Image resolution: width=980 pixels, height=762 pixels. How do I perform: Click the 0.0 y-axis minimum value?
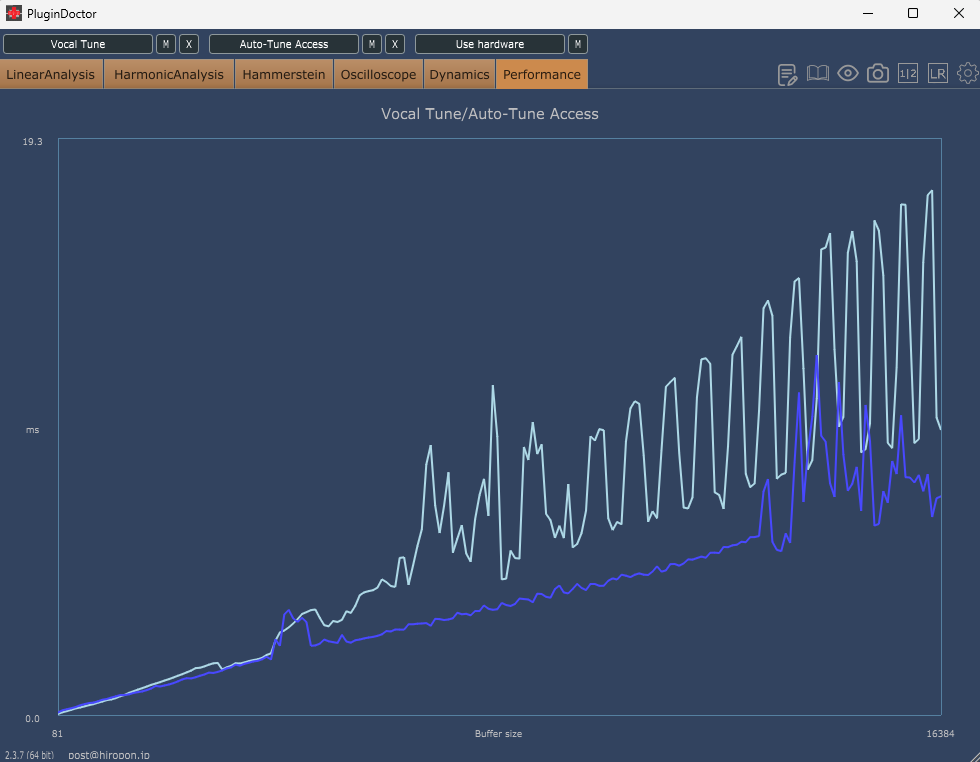[32, 719]
